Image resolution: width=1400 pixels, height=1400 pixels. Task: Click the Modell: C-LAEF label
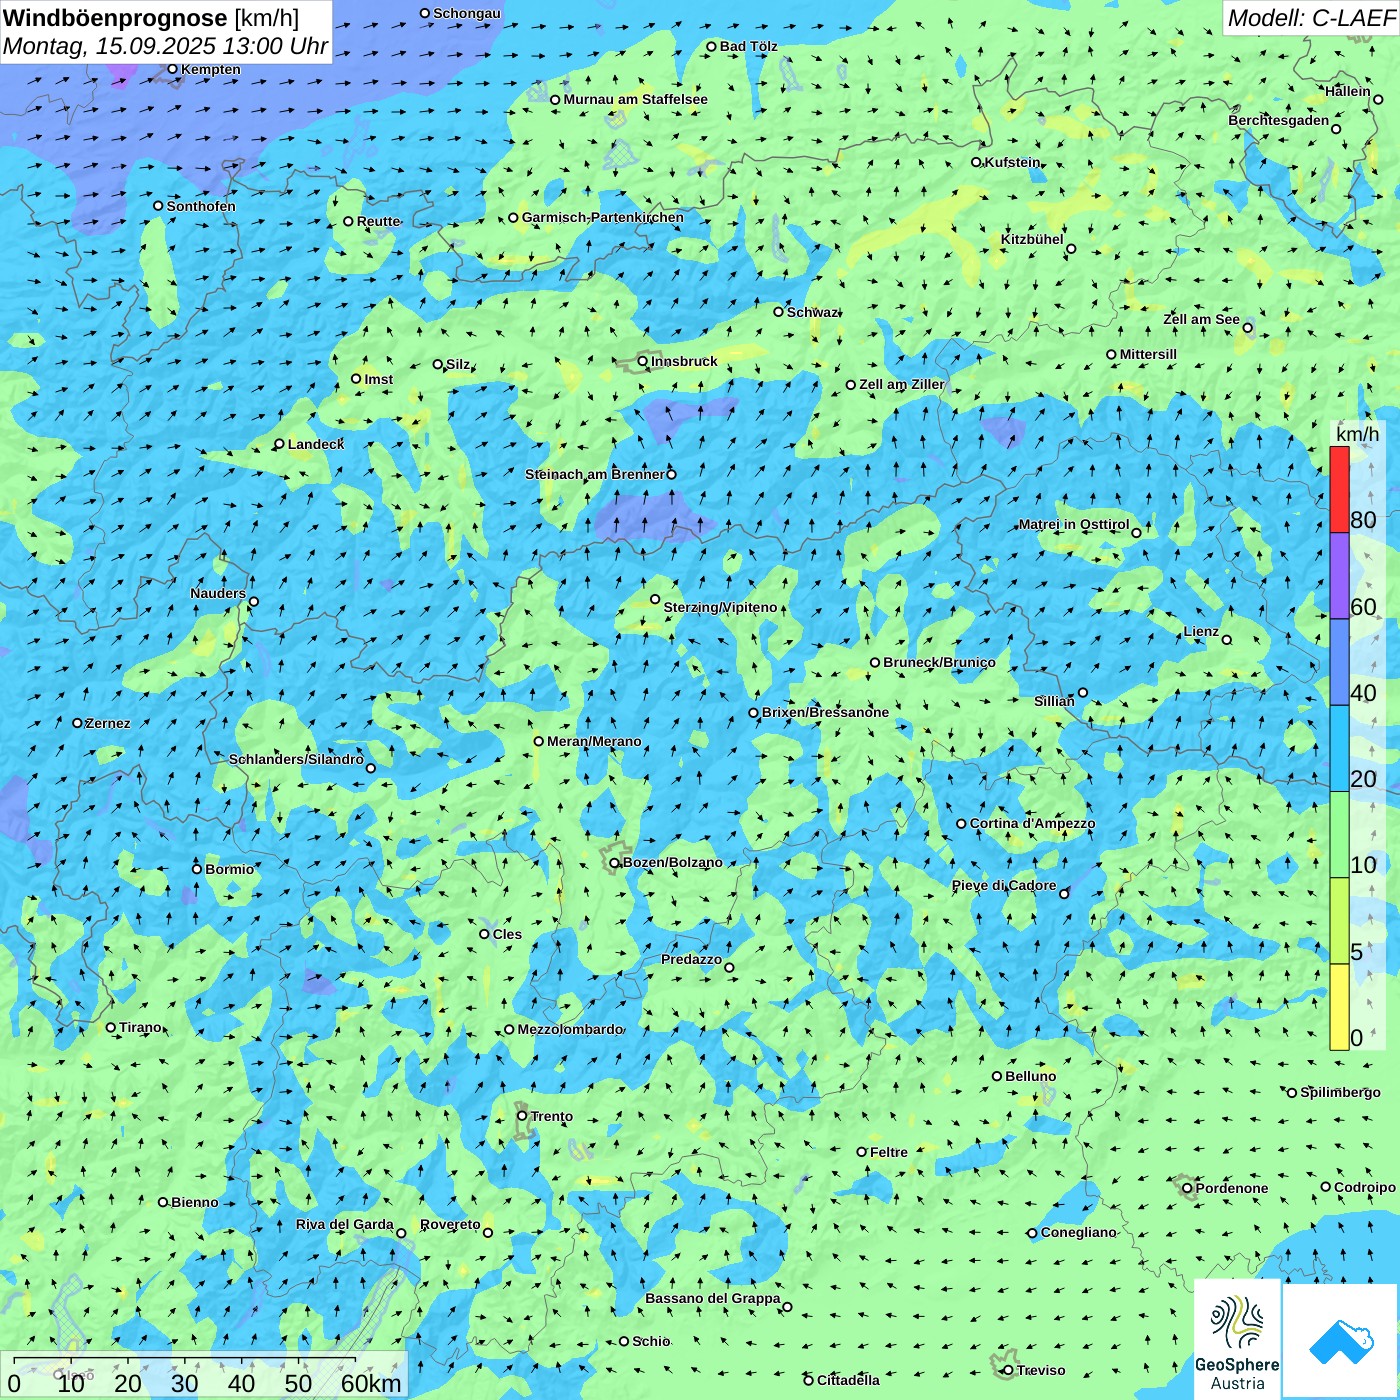coord(1311,18)
